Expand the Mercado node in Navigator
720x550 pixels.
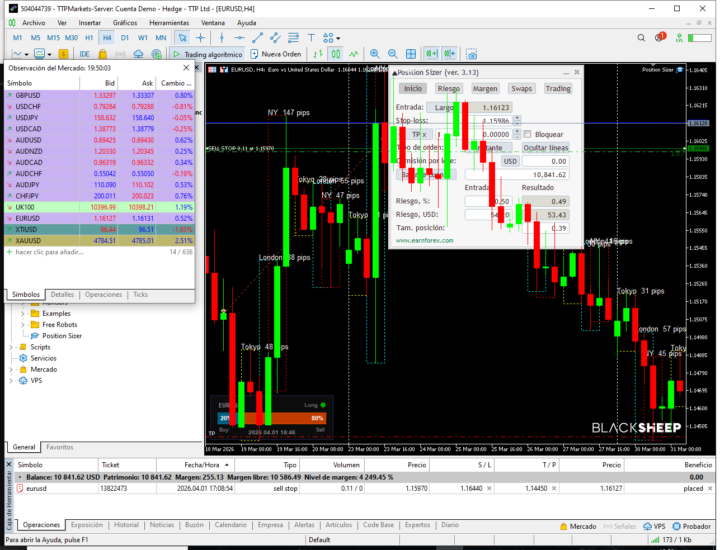pyautogui.click(x=11, y=370)
